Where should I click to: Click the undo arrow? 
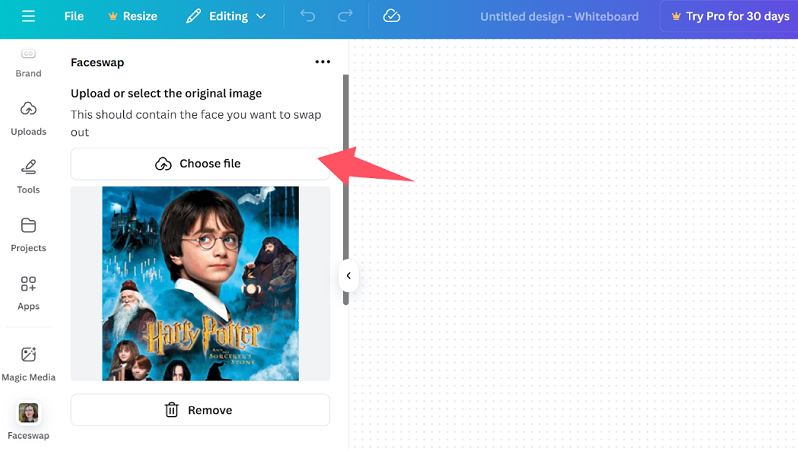click(x=307, y=16)
